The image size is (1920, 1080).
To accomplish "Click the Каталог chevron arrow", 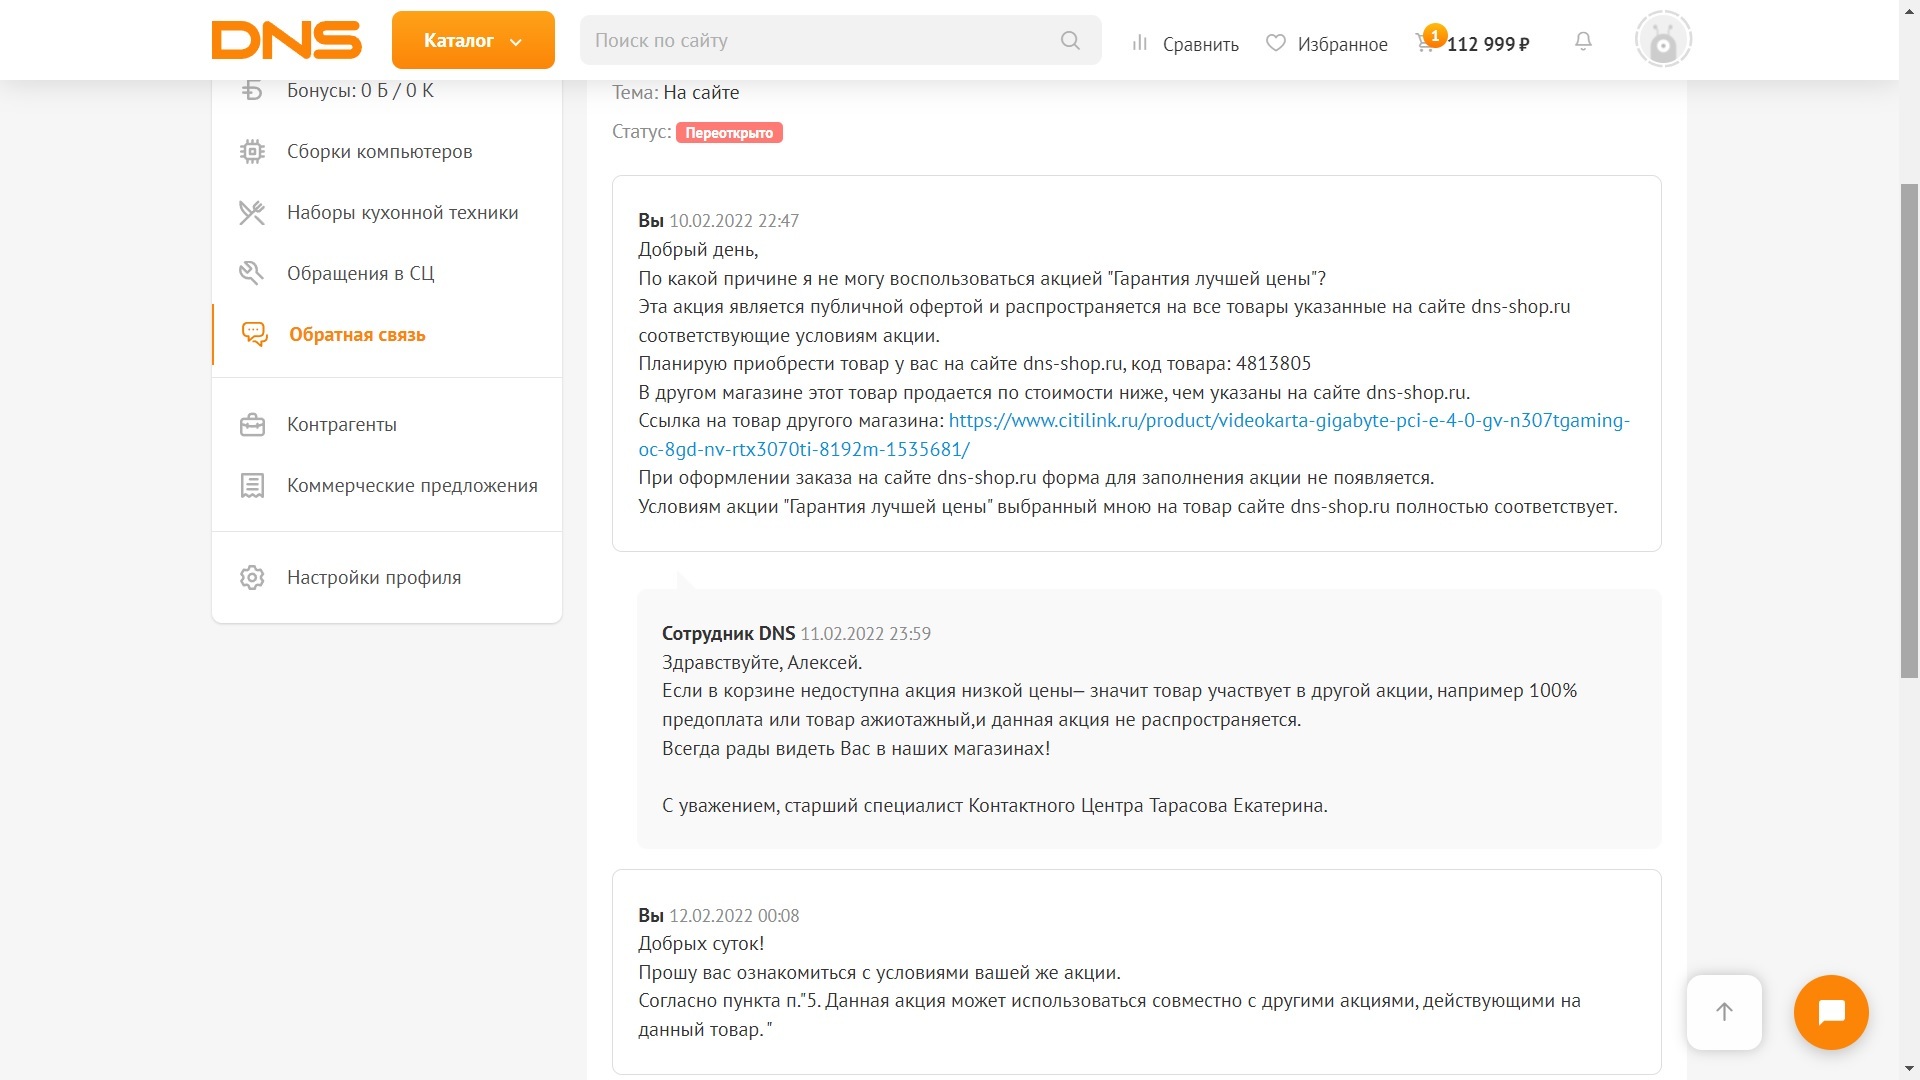I will tap(516, 42).
